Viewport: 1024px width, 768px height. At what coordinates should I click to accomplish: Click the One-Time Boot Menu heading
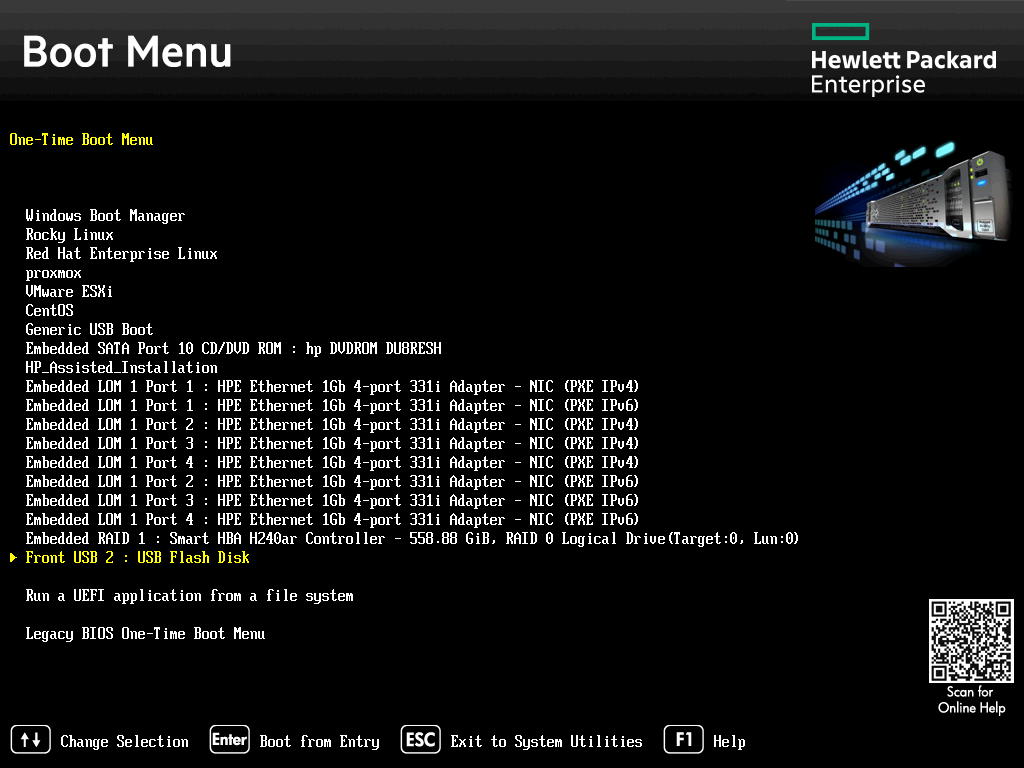tap(81, 140)
